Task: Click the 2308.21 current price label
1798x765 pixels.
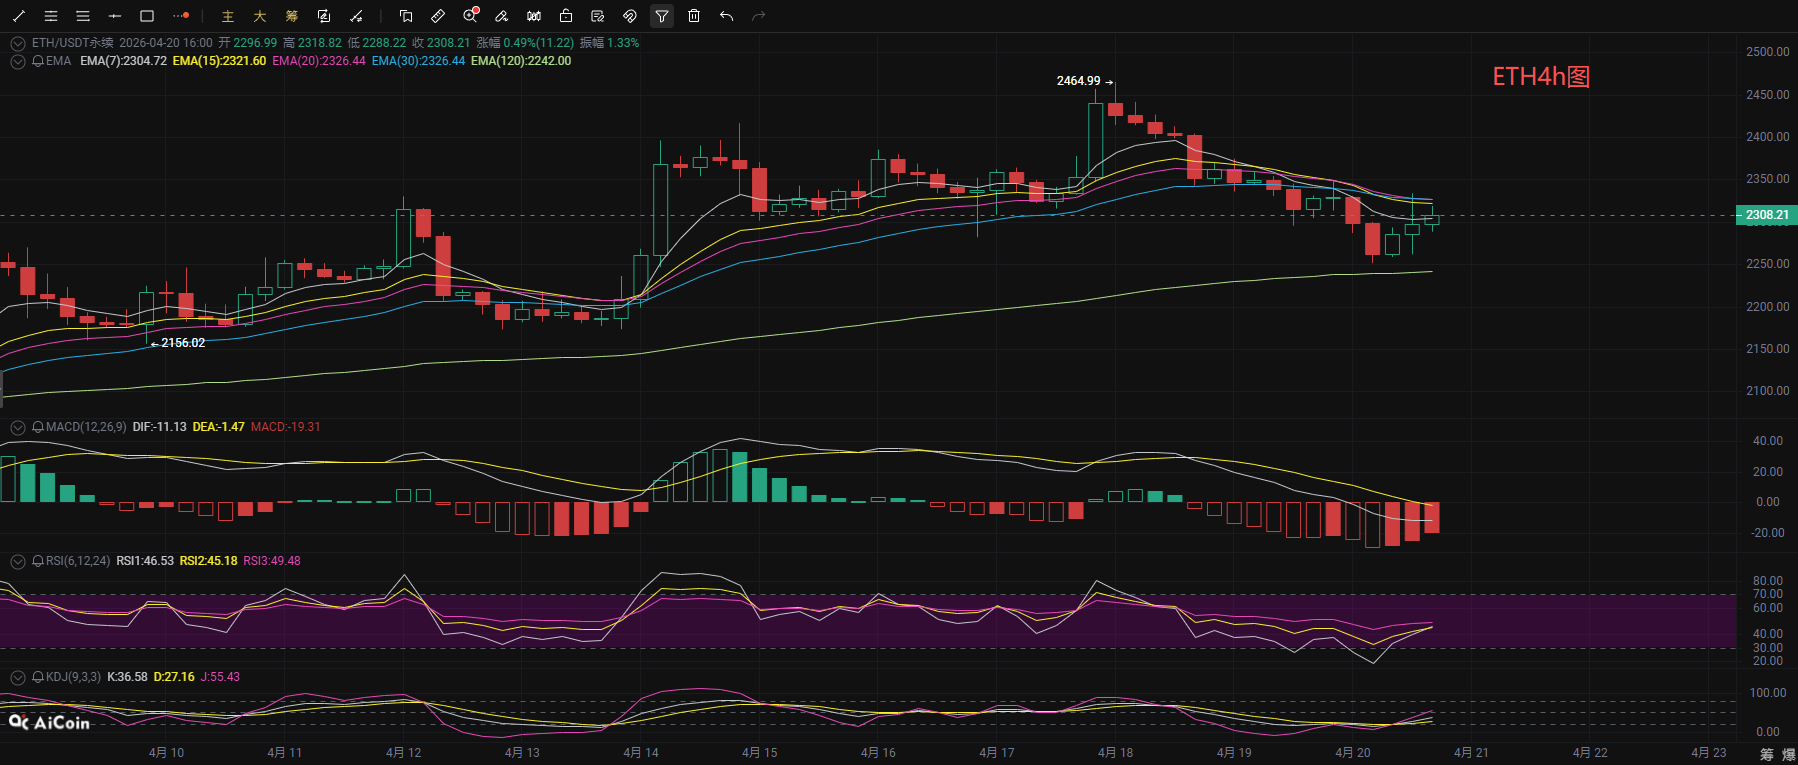Action: coord(1767,215)
